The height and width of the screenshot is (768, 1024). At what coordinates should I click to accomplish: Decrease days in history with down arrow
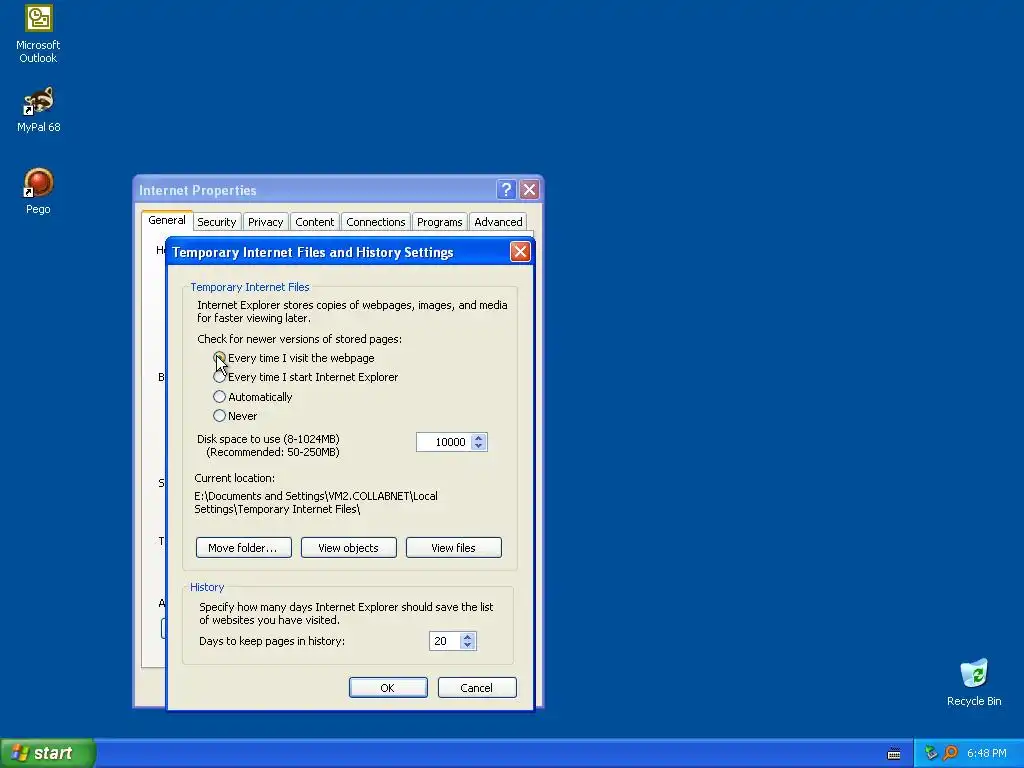pos(467,645)
